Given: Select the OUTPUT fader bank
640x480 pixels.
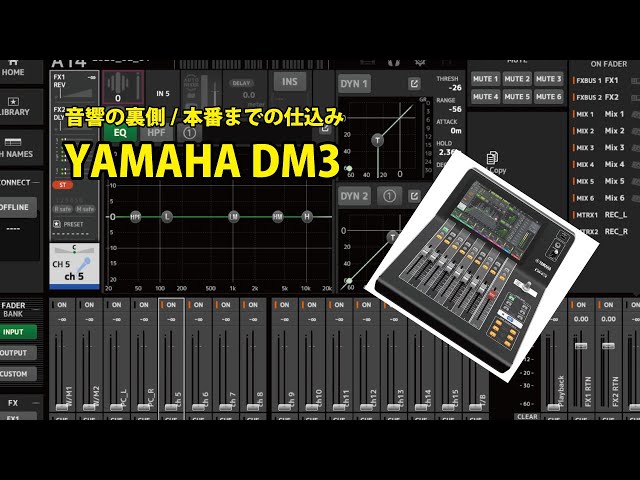Looking at the screenshot, I should click(18, 353).
